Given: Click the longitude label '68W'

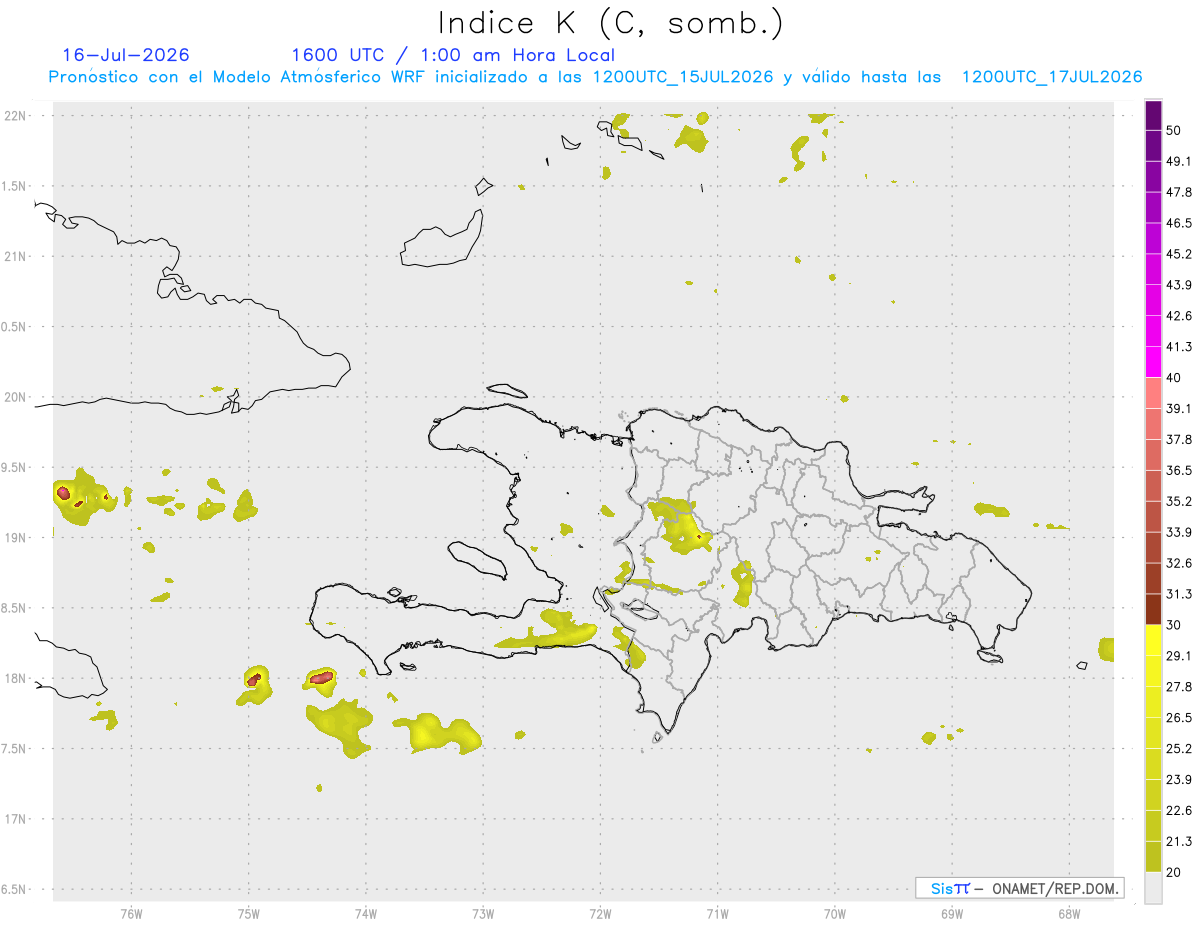Looking at the screenshot, I should 1068,914.
